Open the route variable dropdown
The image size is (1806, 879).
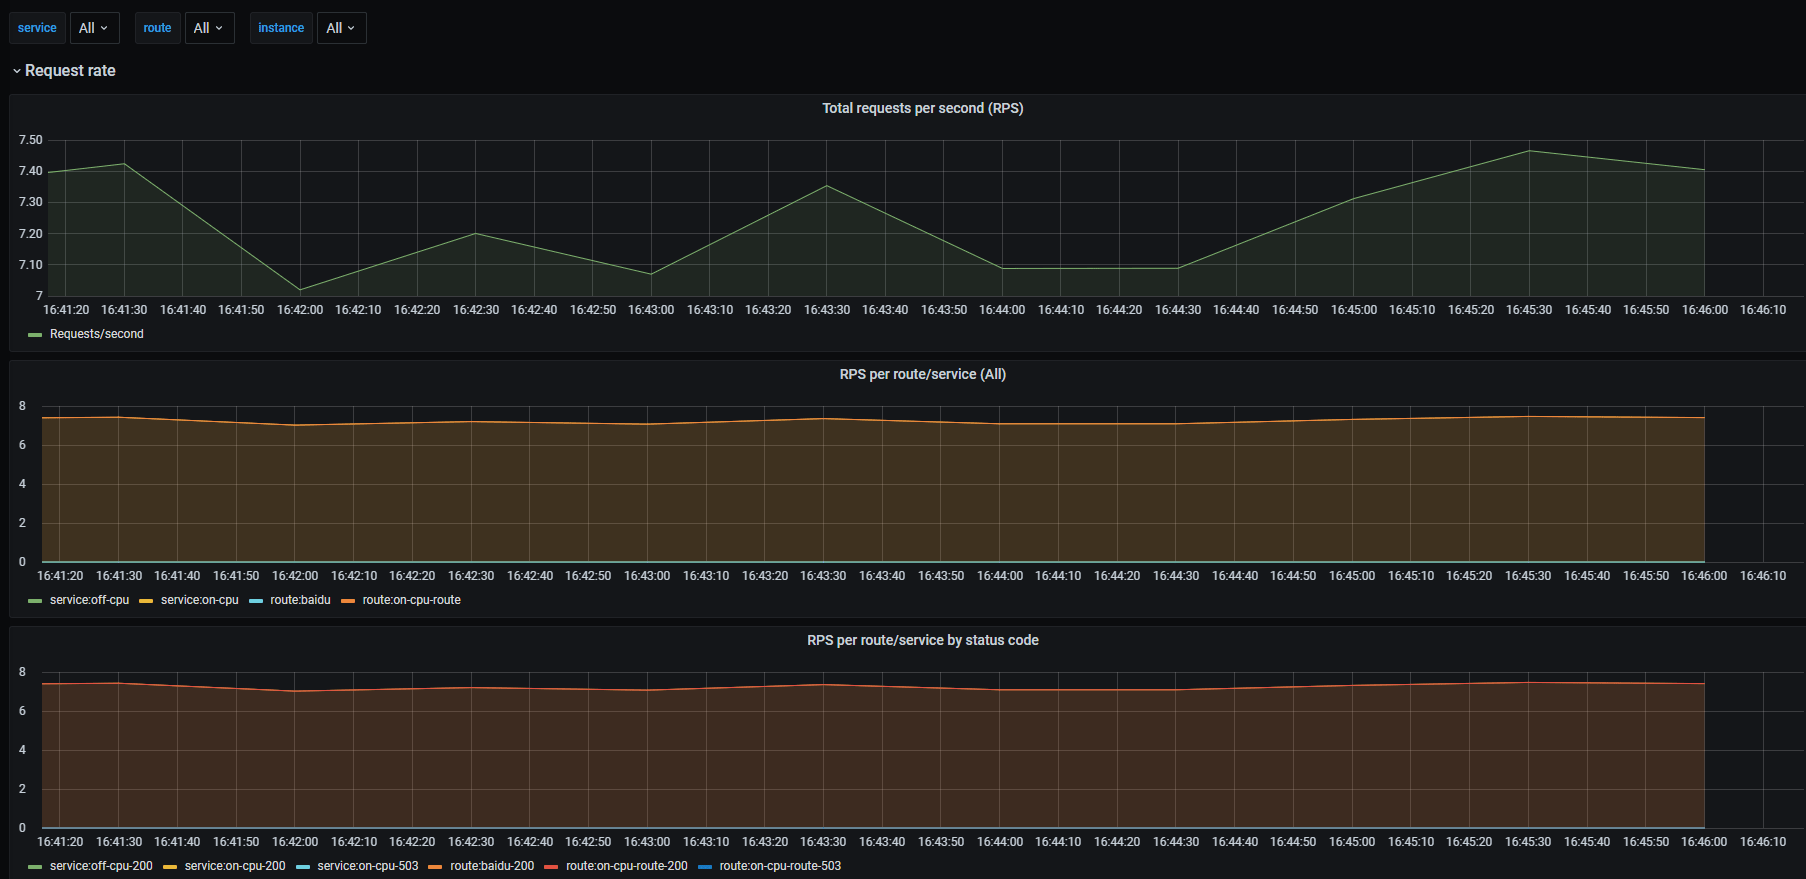tap(209, 28)
